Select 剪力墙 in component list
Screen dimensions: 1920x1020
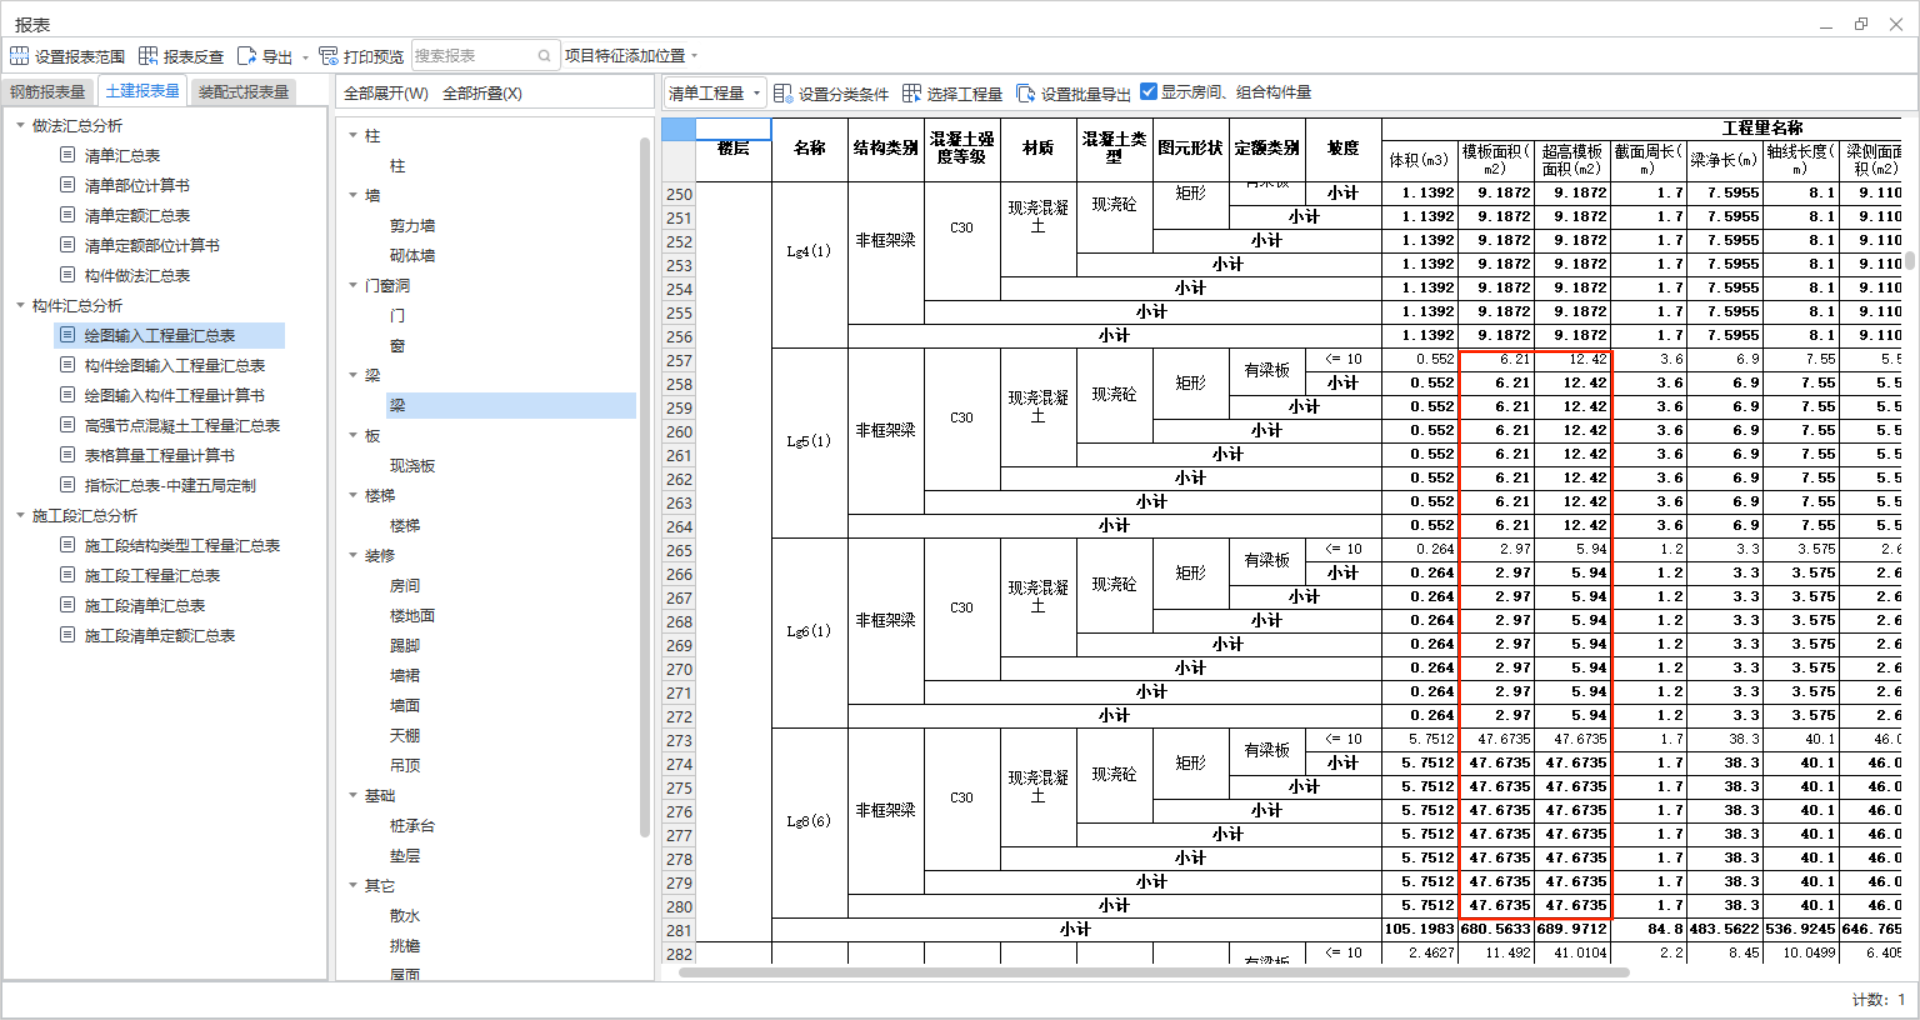(412, 225)
